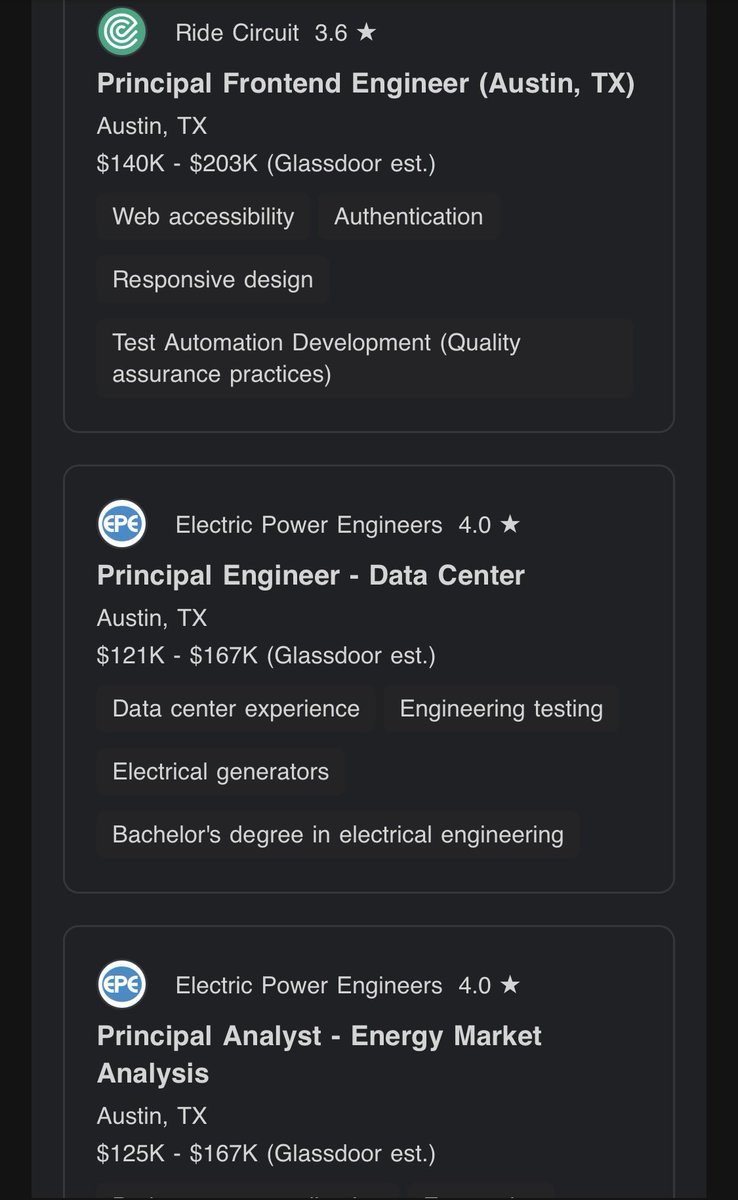Tap the Ride Circuit company logo
This screenshot has height=1200, width=738.
122,32
